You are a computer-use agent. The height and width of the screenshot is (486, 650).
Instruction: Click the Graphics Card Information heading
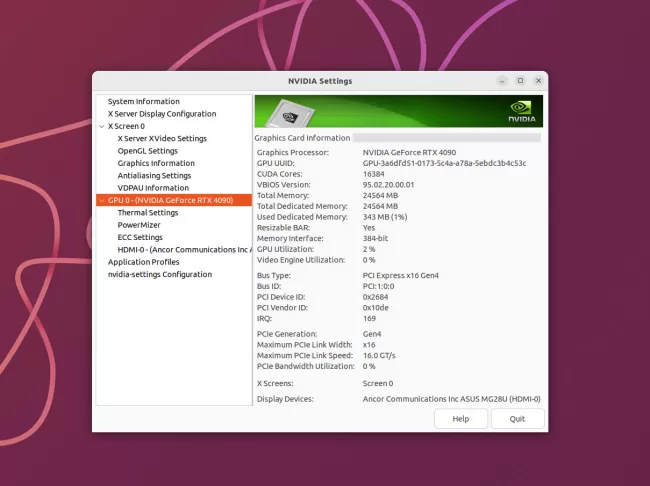302,138
